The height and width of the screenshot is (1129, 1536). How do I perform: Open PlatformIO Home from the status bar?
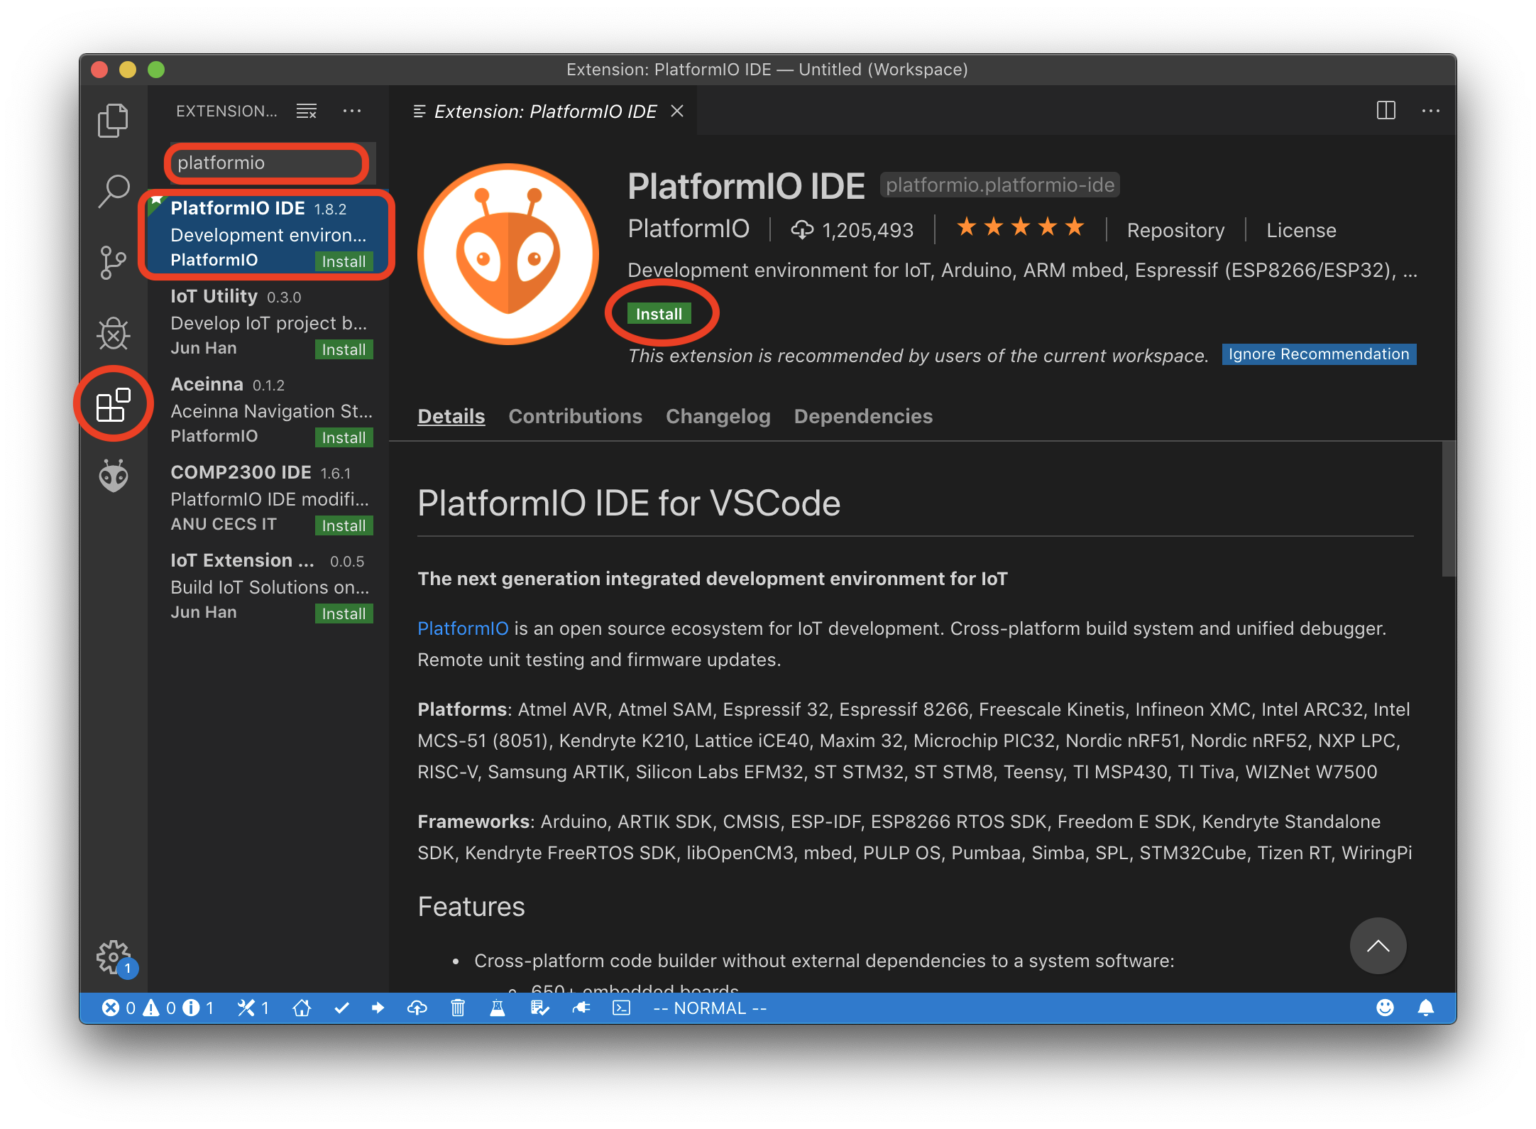(x=302, y=1008)
